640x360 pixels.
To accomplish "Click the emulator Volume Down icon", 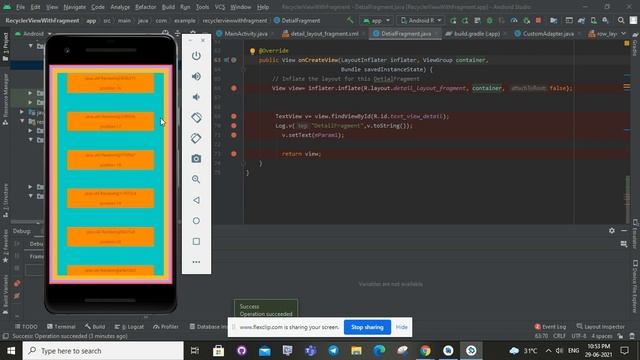I will [196, 97].
